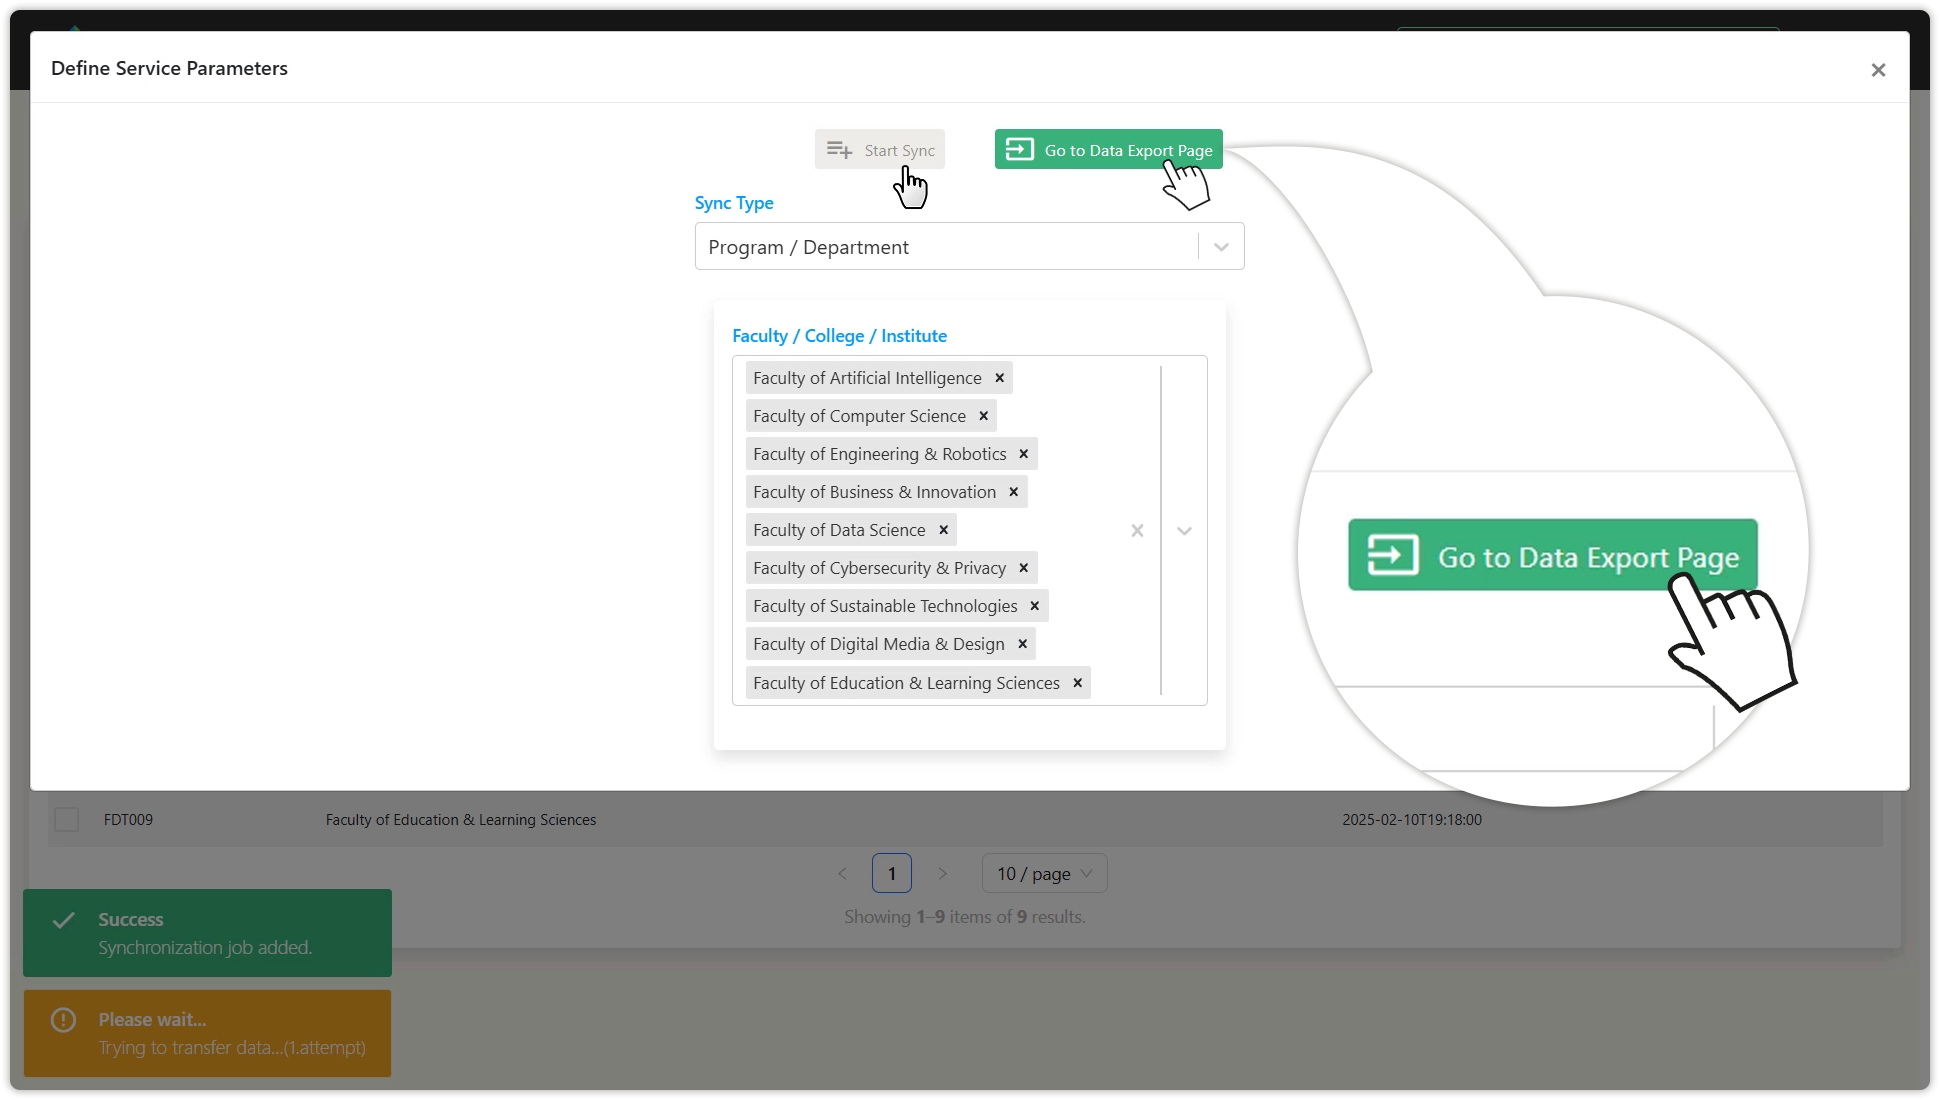This screenshot has height=1100, width=1940.
Task: Click the Start Sync button
Action: point(880,150)
